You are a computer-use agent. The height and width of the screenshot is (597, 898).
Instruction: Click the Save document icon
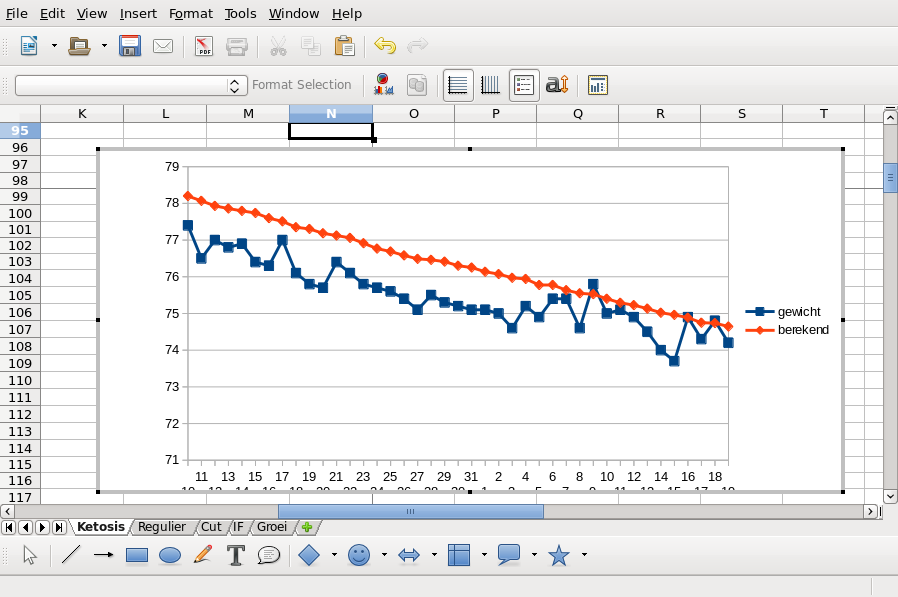(130, 46)
